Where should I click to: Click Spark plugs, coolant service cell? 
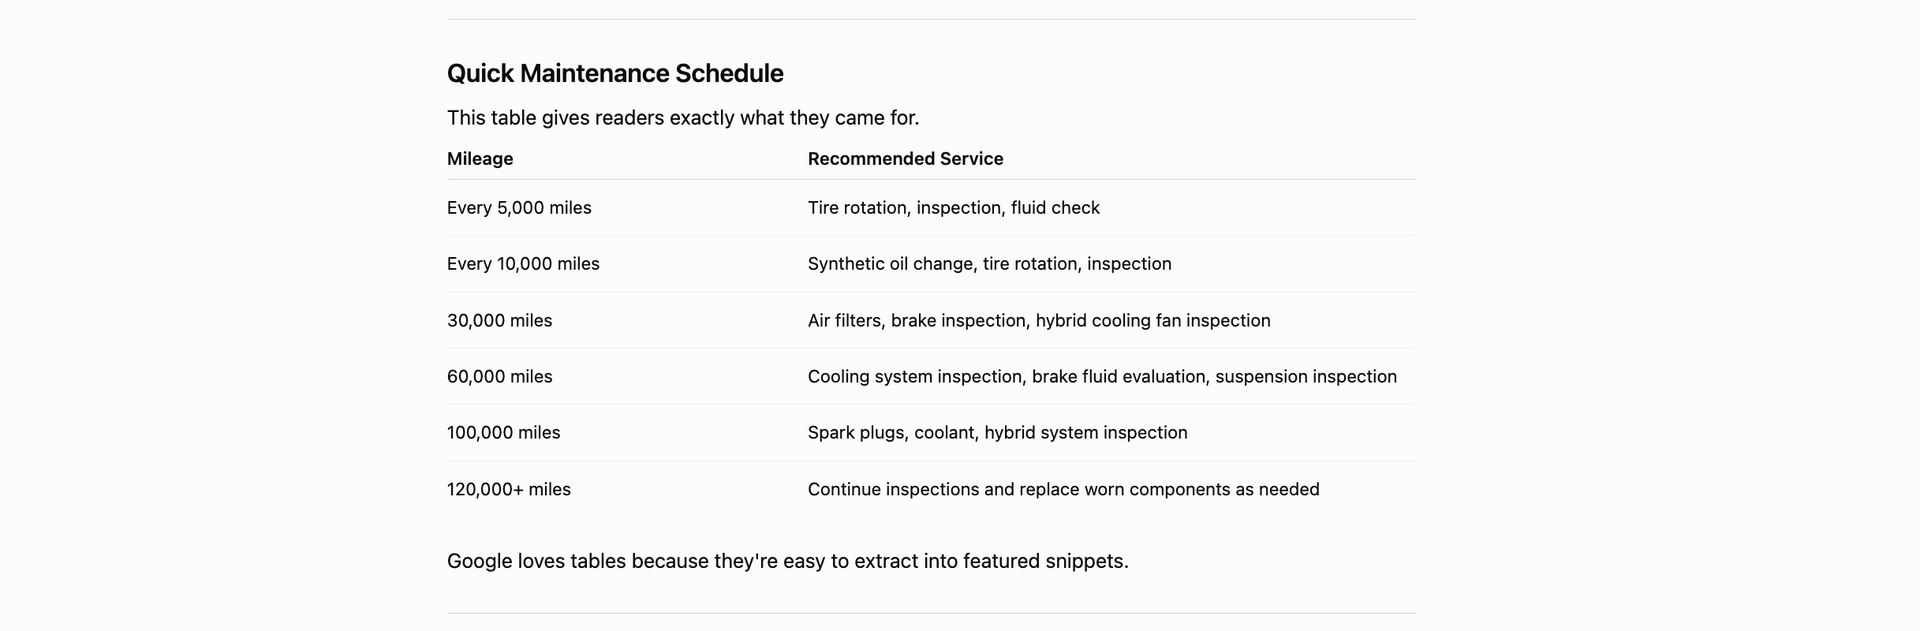pos(997,433)
